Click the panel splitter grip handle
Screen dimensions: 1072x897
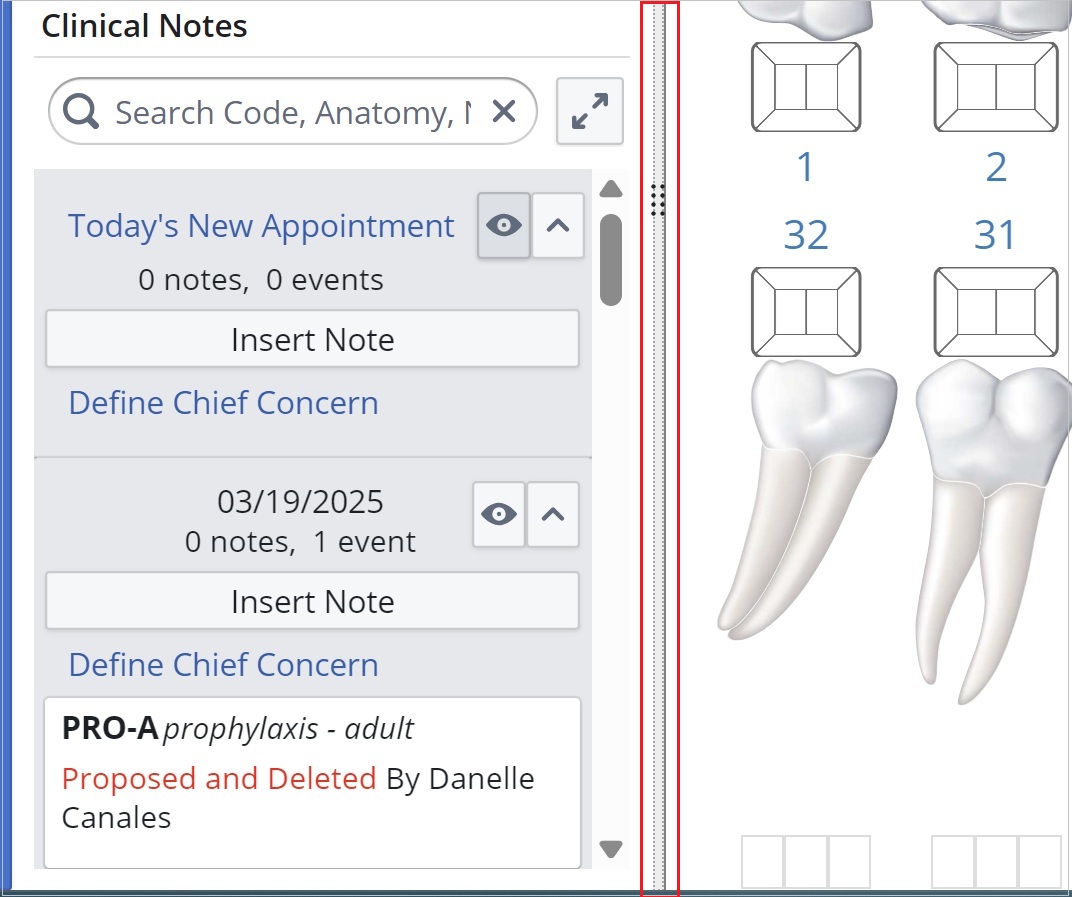tap(658, 200)
